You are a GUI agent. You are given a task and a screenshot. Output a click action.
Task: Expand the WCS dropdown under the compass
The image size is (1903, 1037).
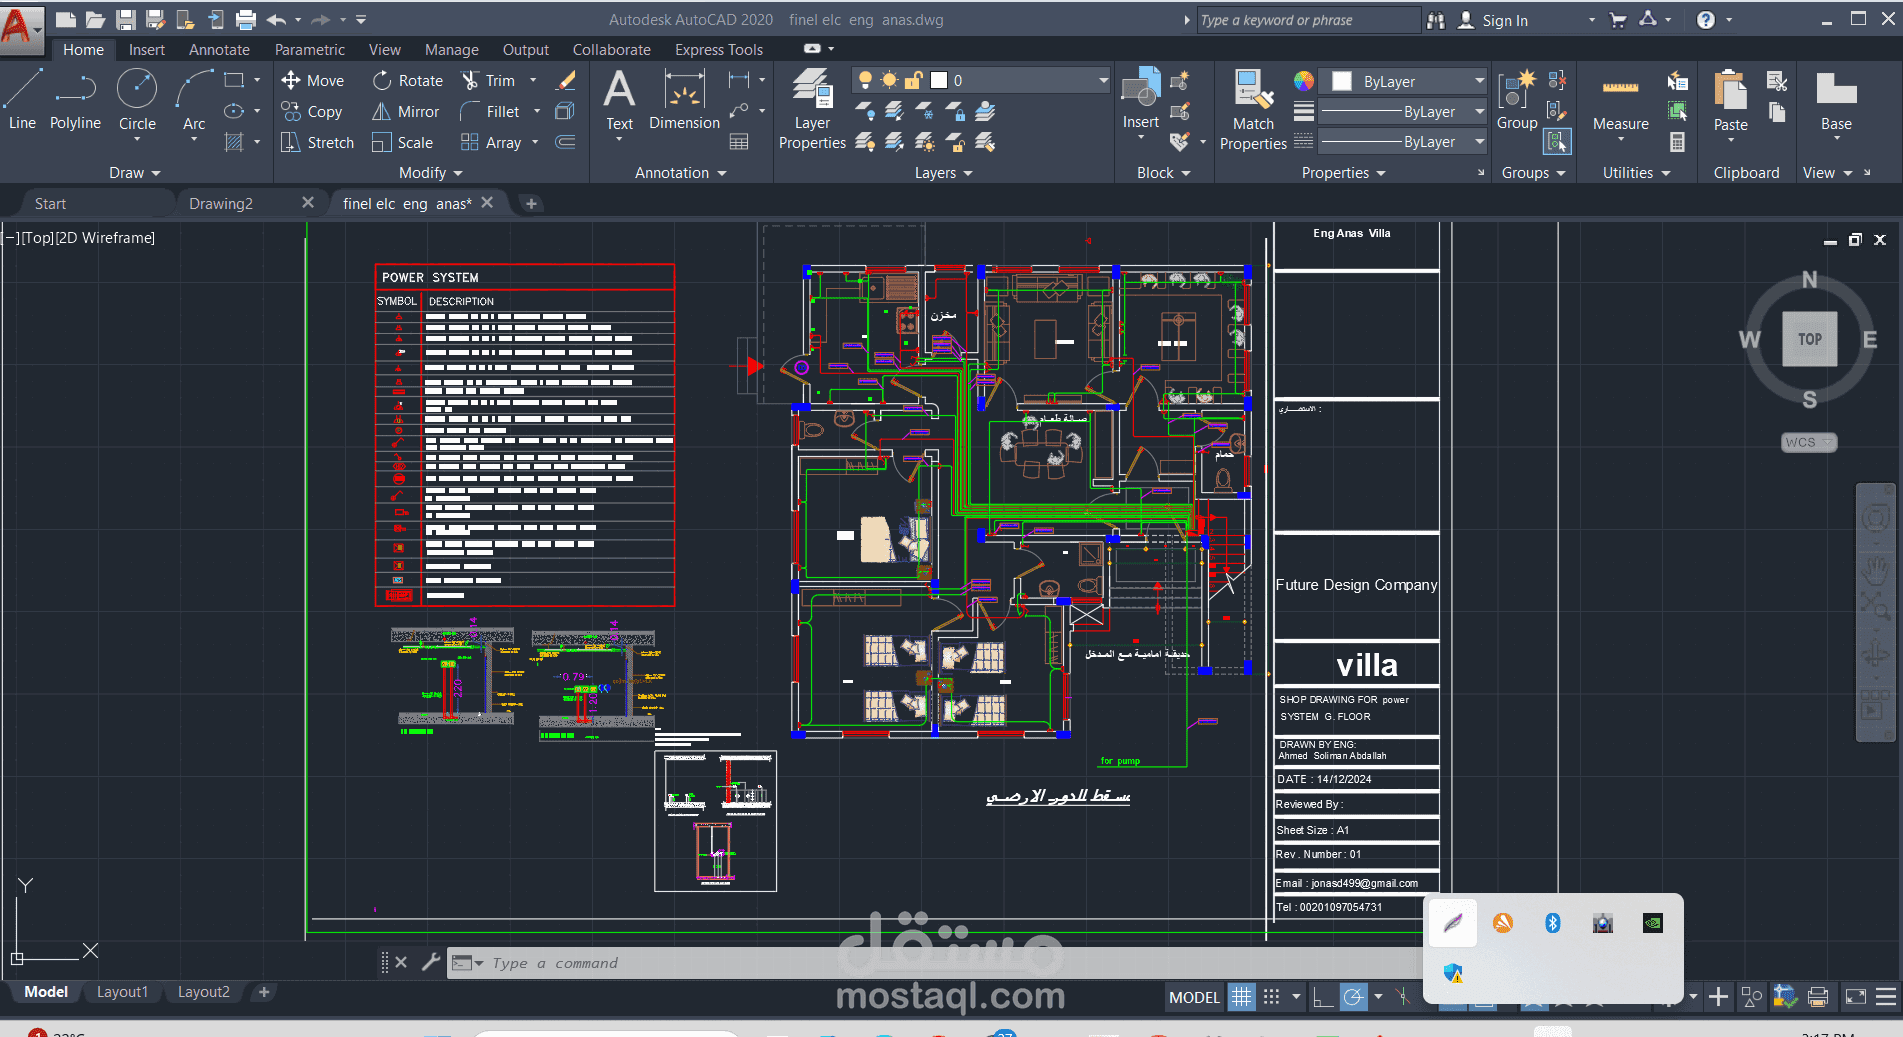(1826, 442)
